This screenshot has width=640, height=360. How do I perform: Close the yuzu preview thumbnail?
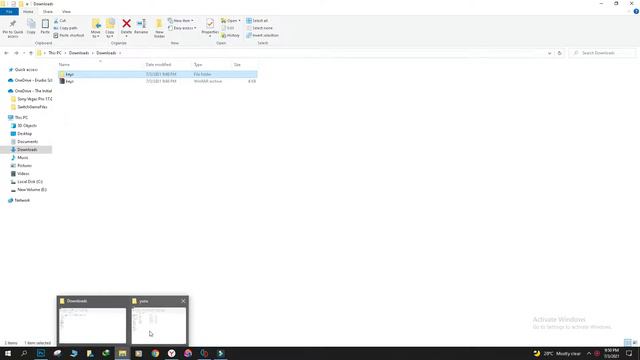pyautogui.click(x=183, y=301)
